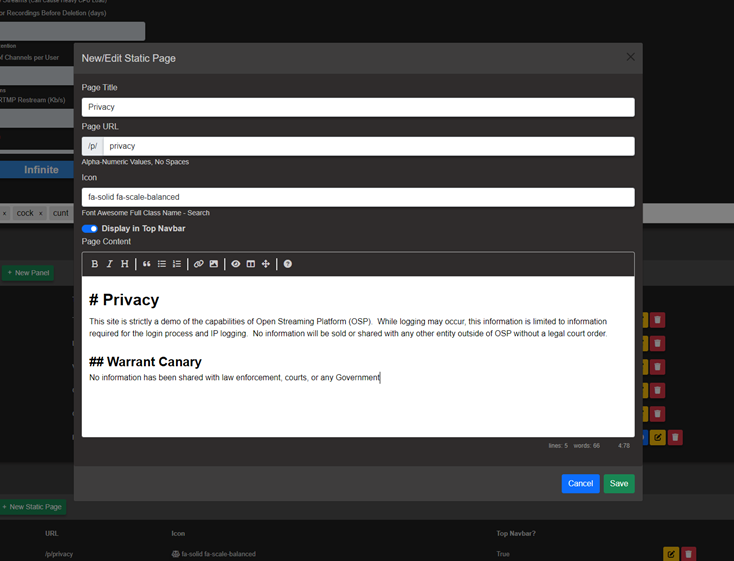734x561 pixels.
Task: Click the True cell in static pages table
Action: (503, 554)
